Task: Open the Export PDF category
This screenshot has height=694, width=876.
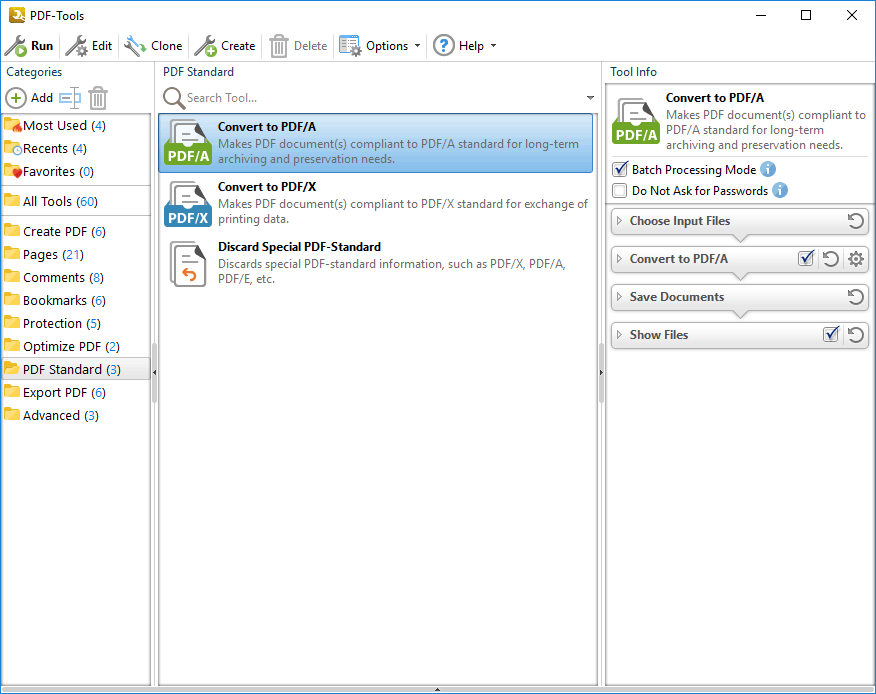Action: [64, 392]
